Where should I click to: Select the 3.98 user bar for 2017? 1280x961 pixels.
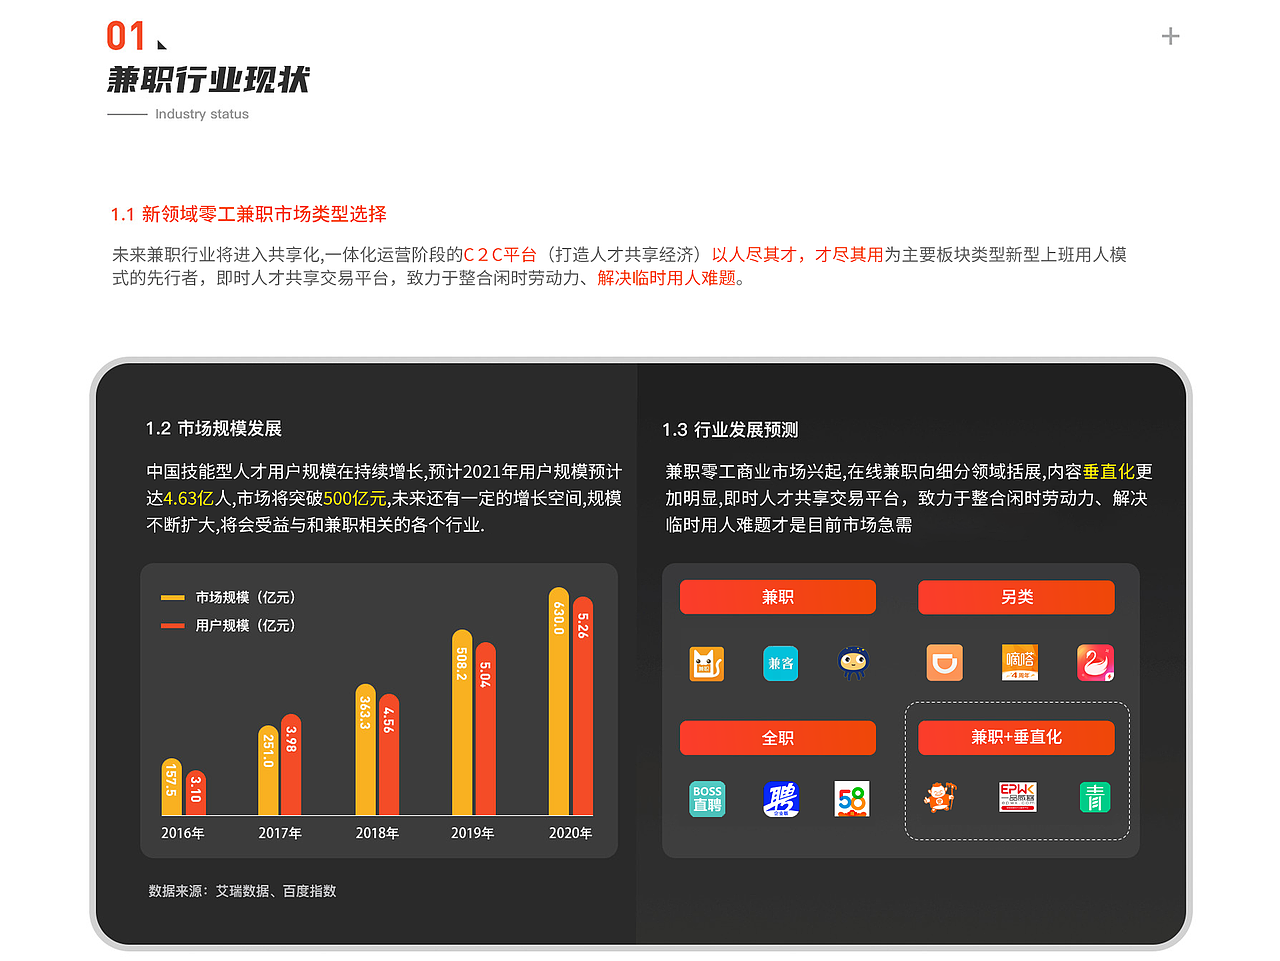[291, 764]
